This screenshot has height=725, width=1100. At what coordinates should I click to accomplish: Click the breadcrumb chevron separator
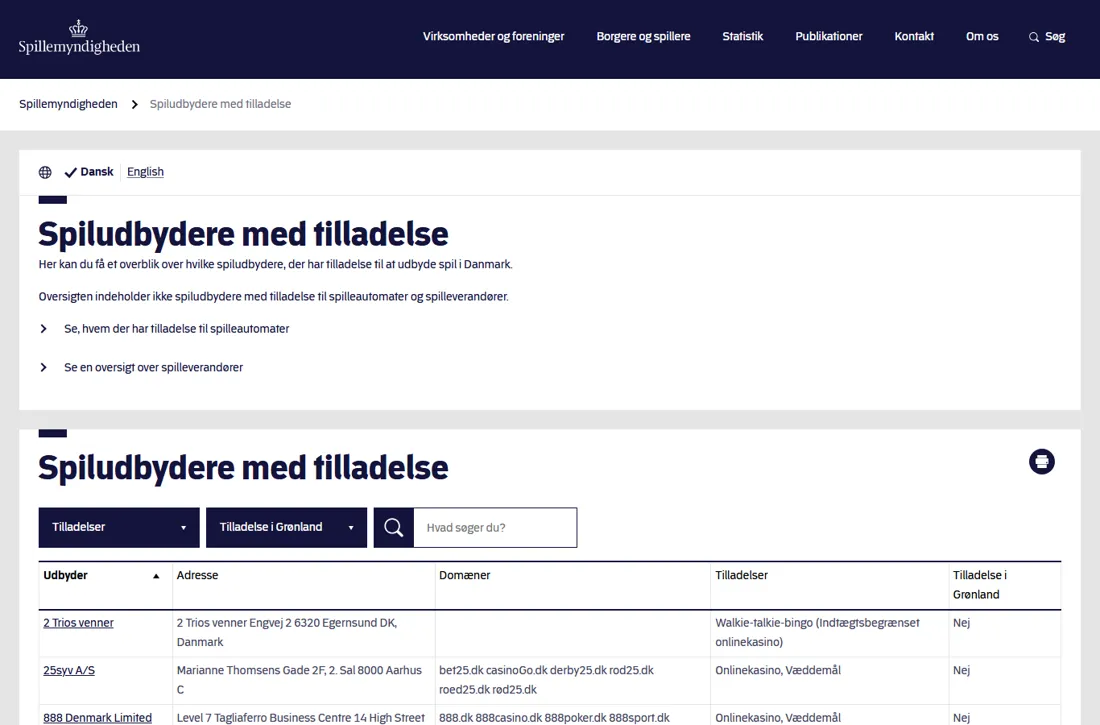point(134,105)
